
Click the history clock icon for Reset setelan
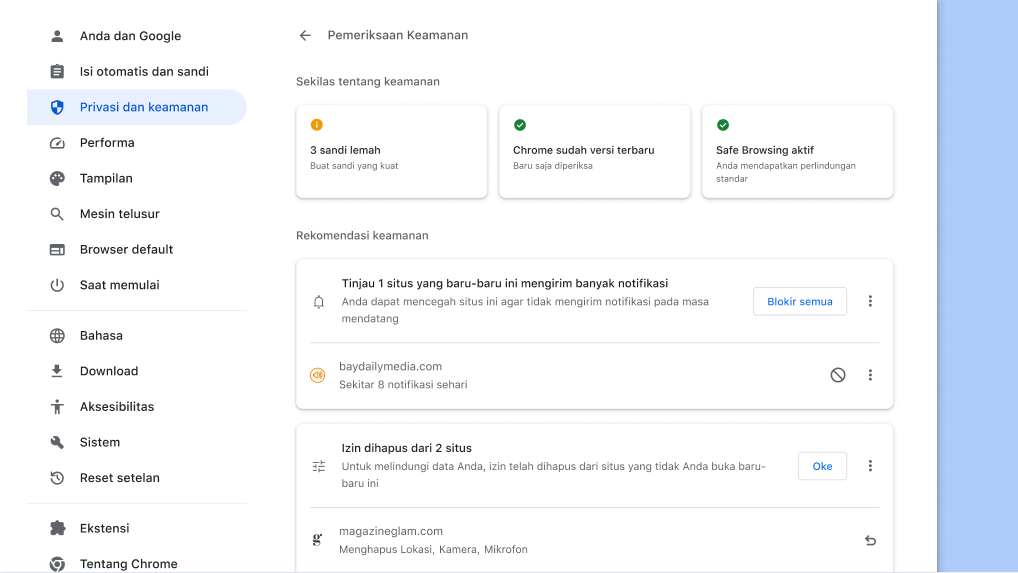tap(57, 478)
